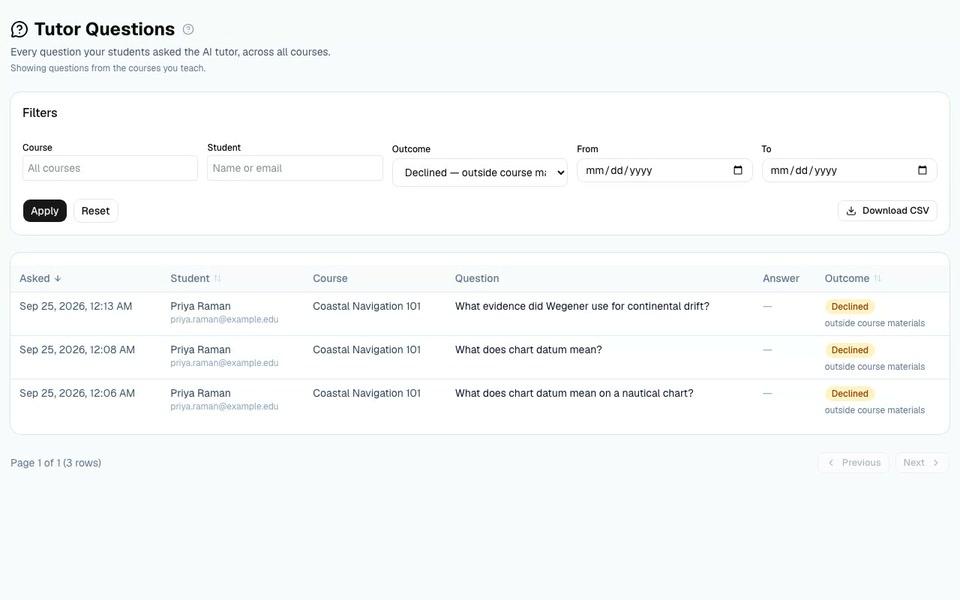Click the From date input
Viewport: 960px width, 600px height.
point(664,170)
